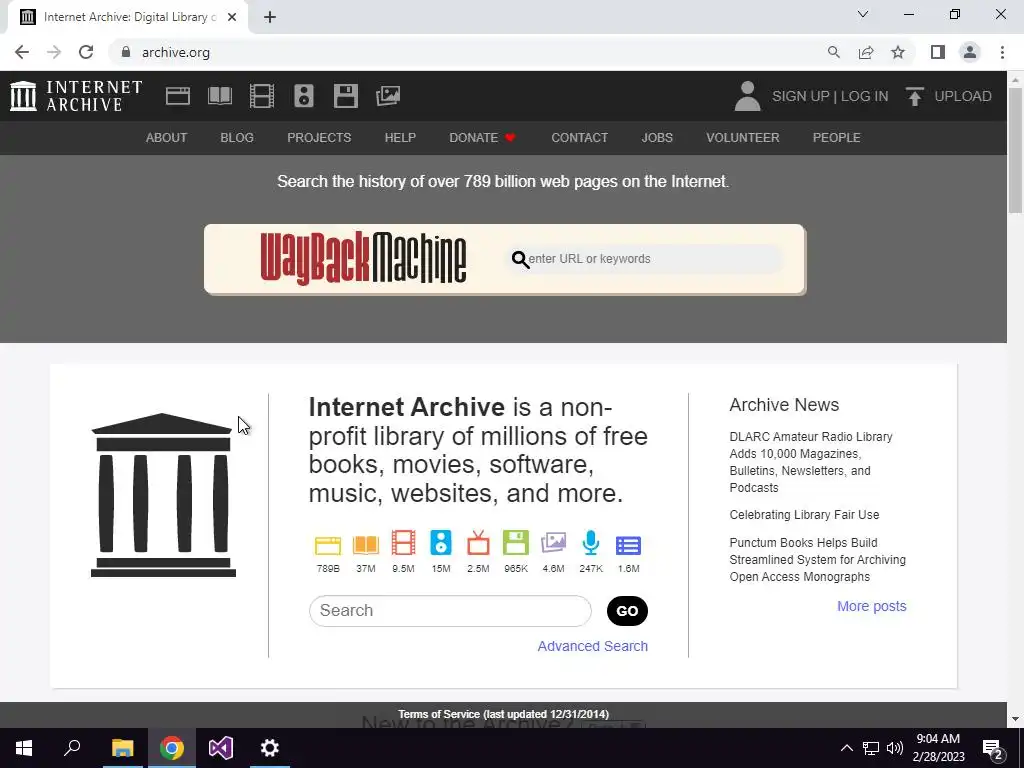Open the Audio speaker icon in top bar
The height and width of the screenshot is (768, 1024).
pyautogui.click(x=304, y=96)
